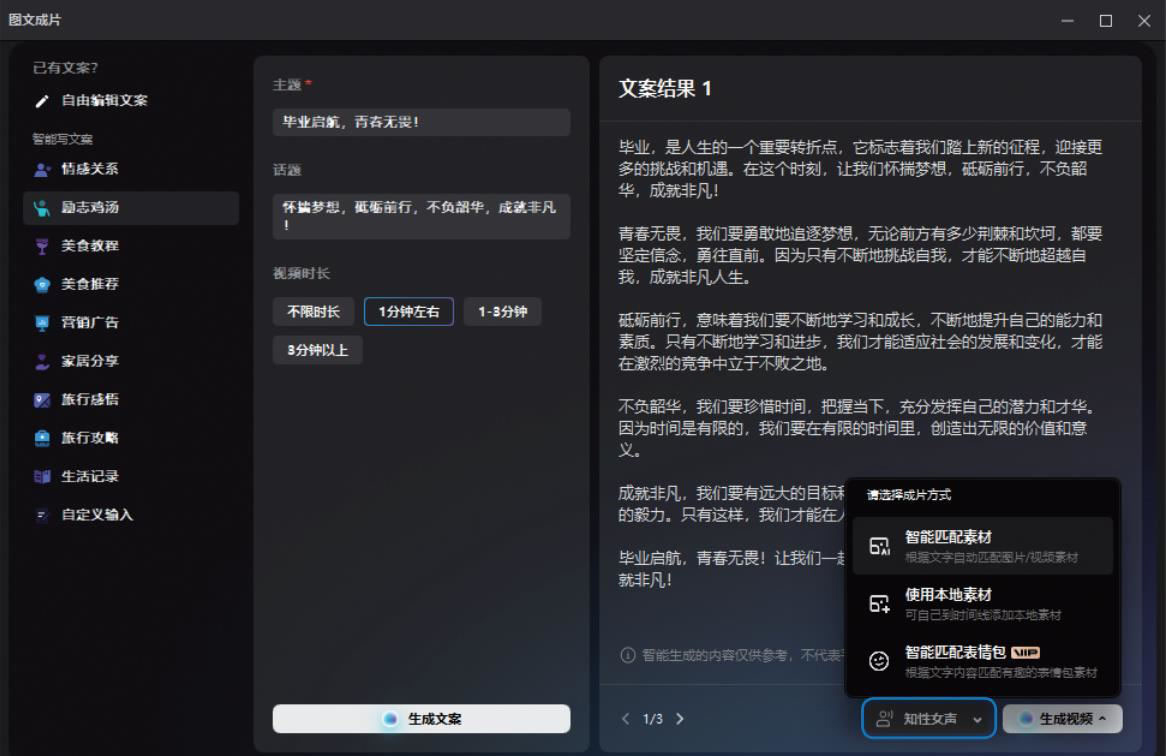Click the 情感关系 people icon

coord(42,169)
